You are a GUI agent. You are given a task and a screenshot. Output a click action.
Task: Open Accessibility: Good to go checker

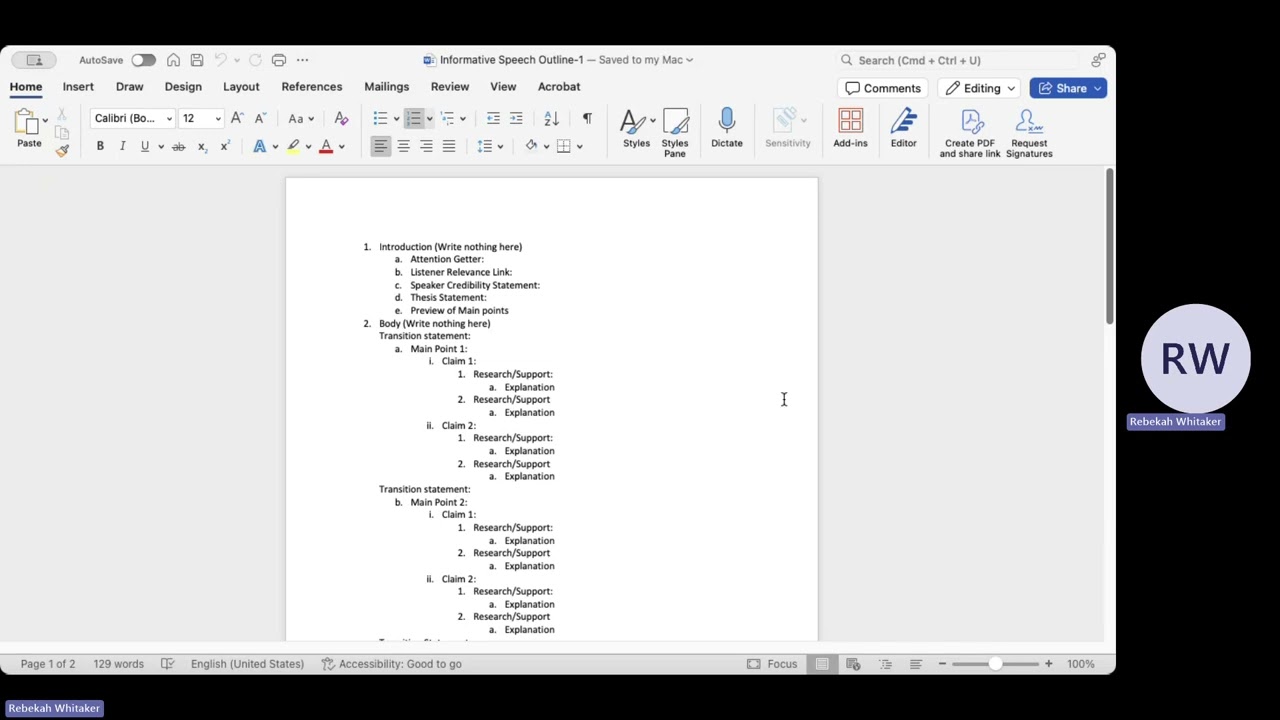tap(391, 664)
